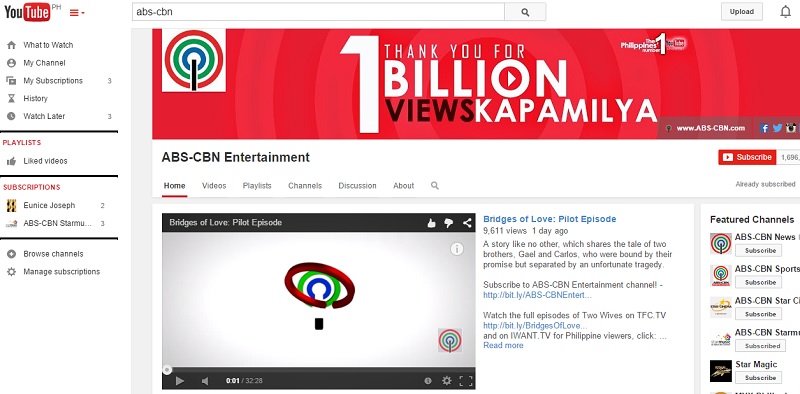Open the bit.ly/BridgesOfLove... link
This screenshot has height=394, width=800.
[x=535, y=326]
